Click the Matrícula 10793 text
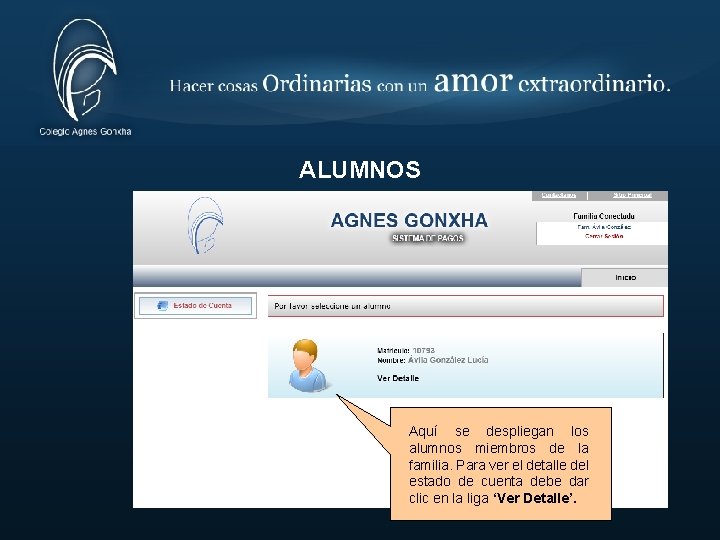This screenshot has height=540, width=720. [405, 350]
